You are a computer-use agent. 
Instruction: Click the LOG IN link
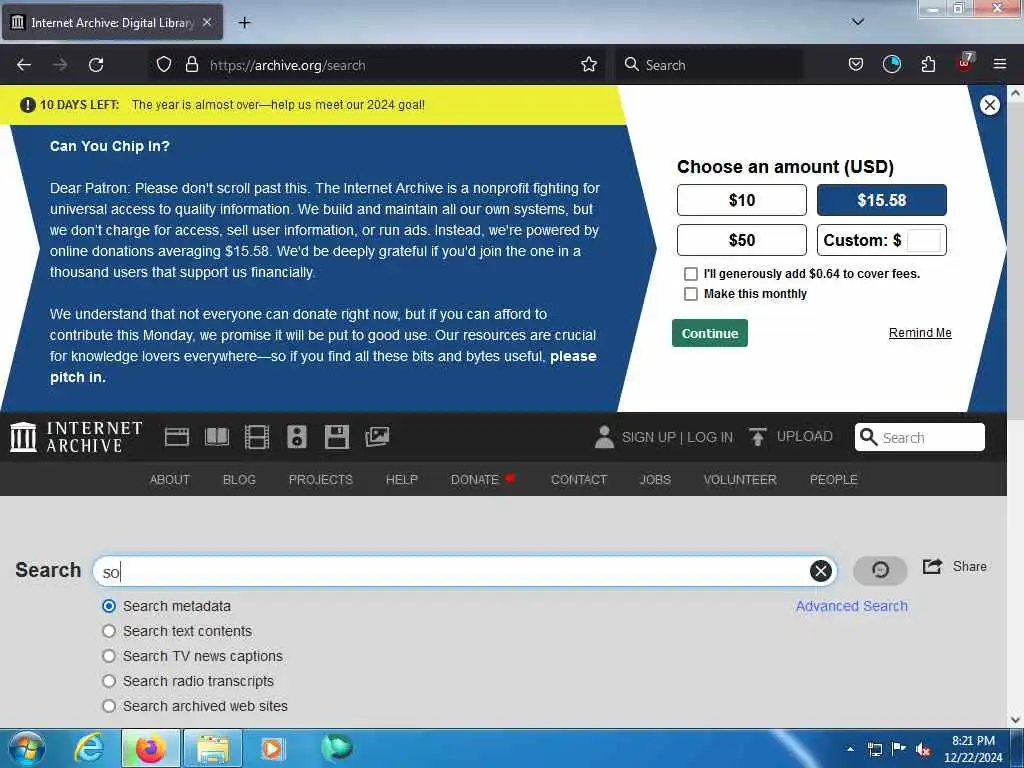pyautogui.click(x=710, y=437)
